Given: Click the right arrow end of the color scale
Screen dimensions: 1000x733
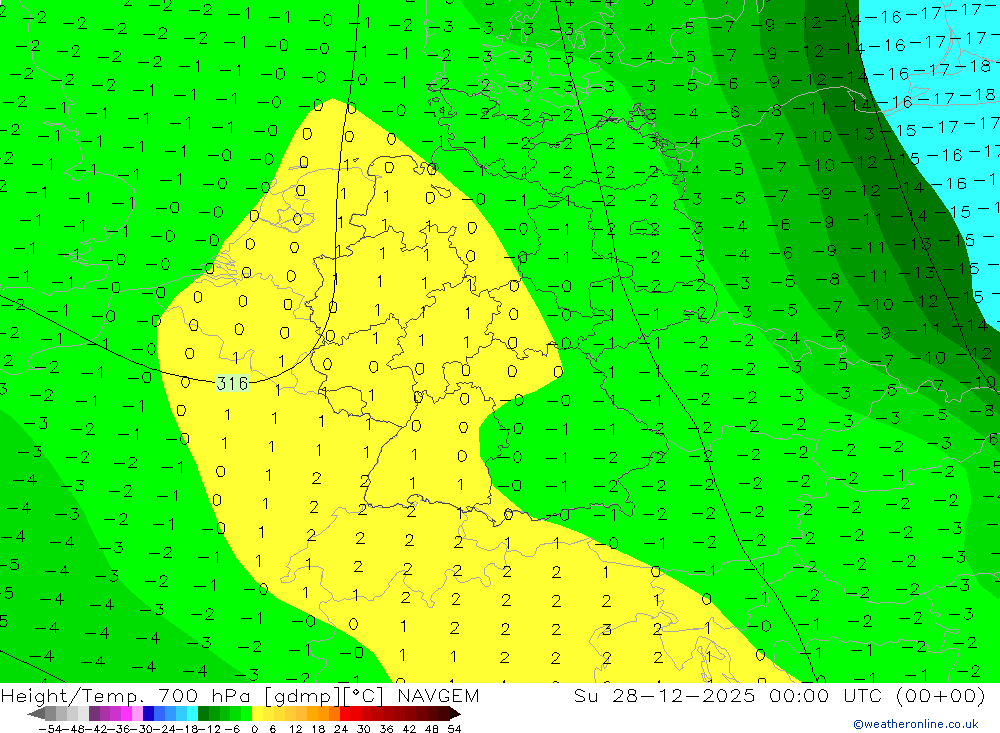Looking at the screenshot, I should (455, 714).
